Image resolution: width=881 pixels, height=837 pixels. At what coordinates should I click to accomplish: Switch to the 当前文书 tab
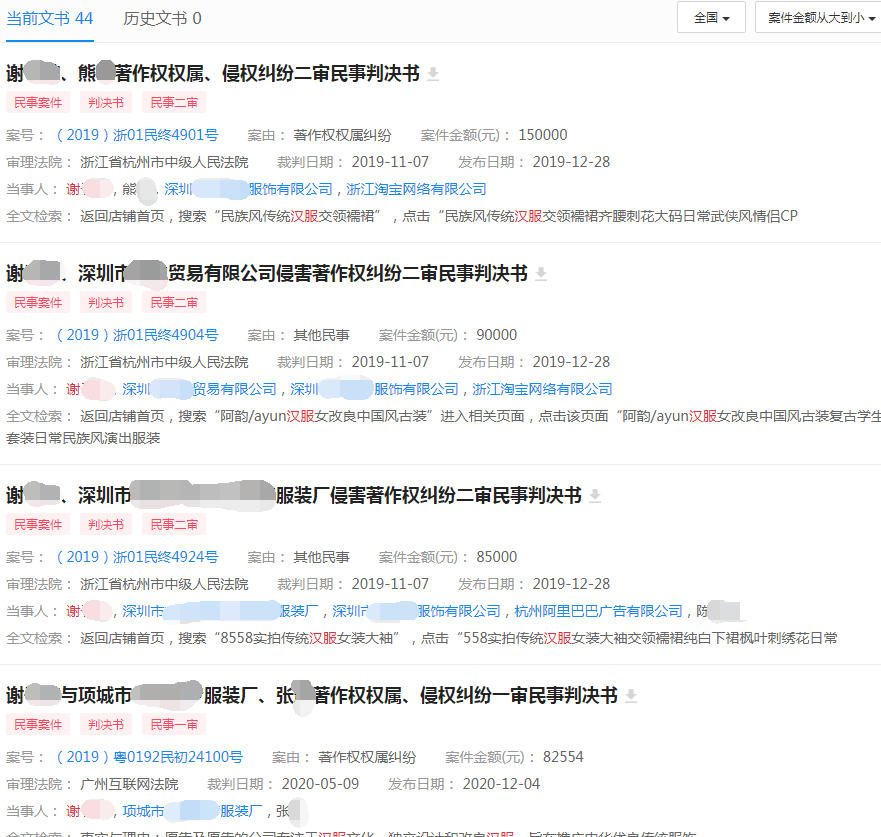coord(39,17)
